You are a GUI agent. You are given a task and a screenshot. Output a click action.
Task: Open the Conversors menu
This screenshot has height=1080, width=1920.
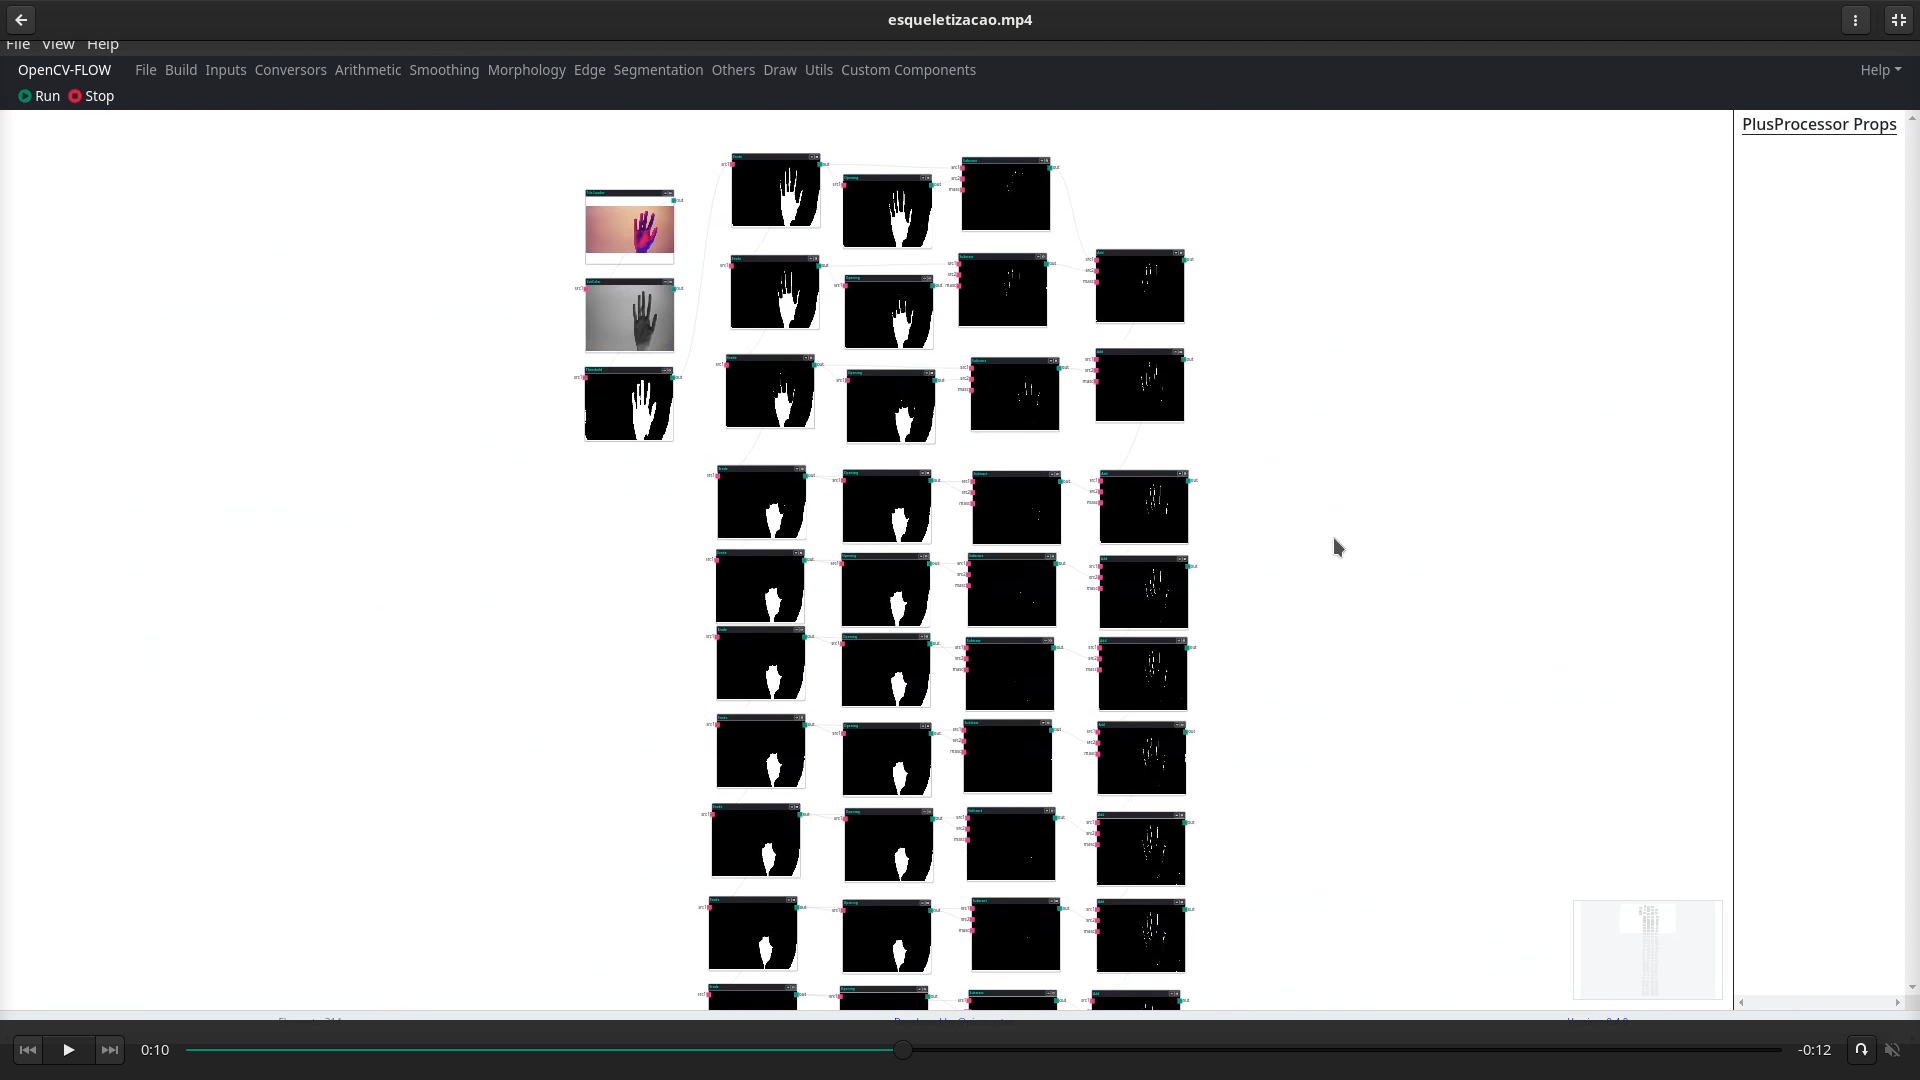point(291,70)
